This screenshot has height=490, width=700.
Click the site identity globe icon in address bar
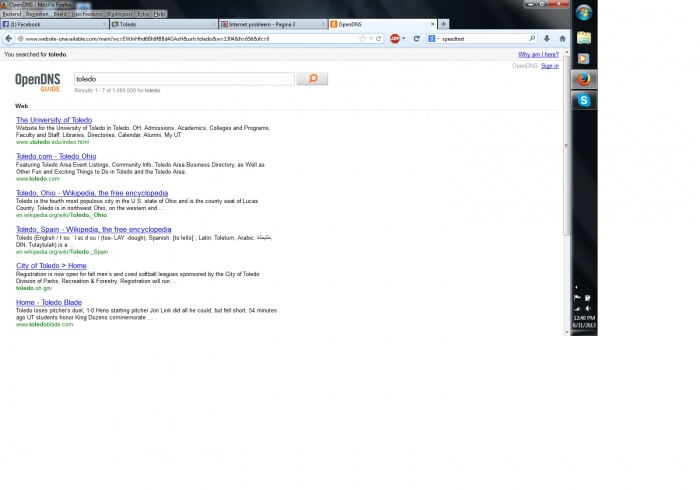(x=20, y=39)
